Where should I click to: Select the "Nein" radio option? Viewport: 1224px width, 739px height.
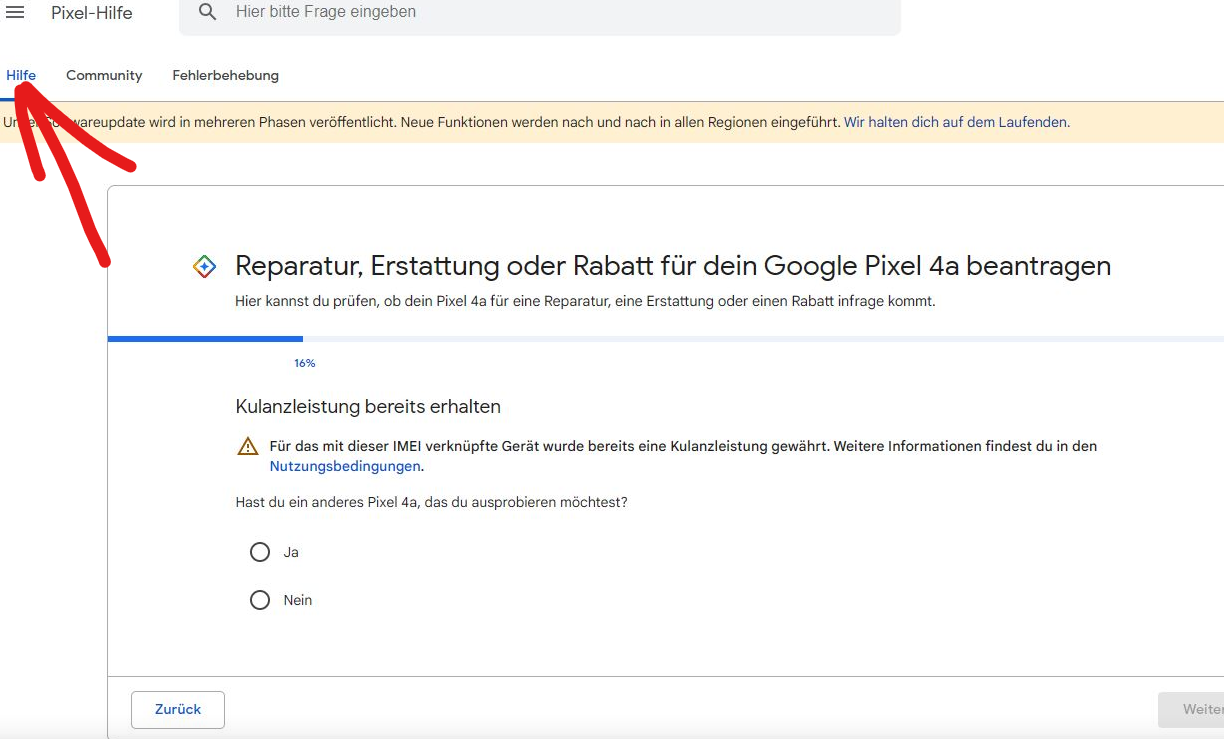pos(260,600)
